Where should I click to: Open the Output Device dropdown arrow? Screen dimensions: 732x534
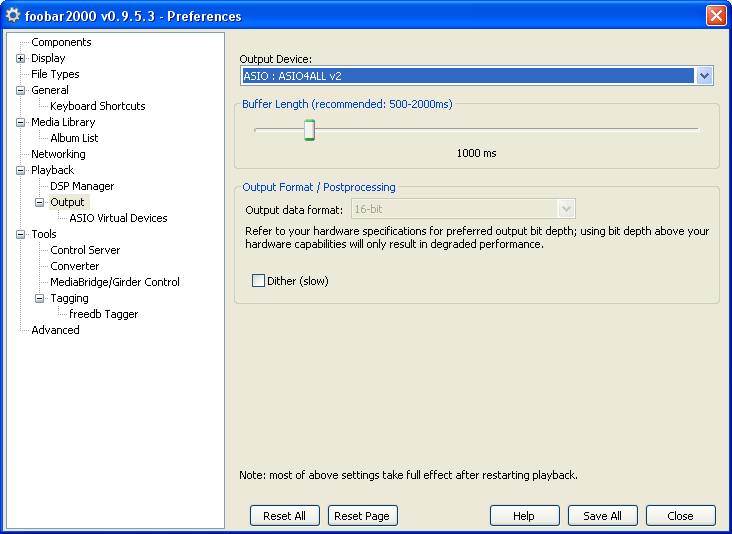click(704, 76)
